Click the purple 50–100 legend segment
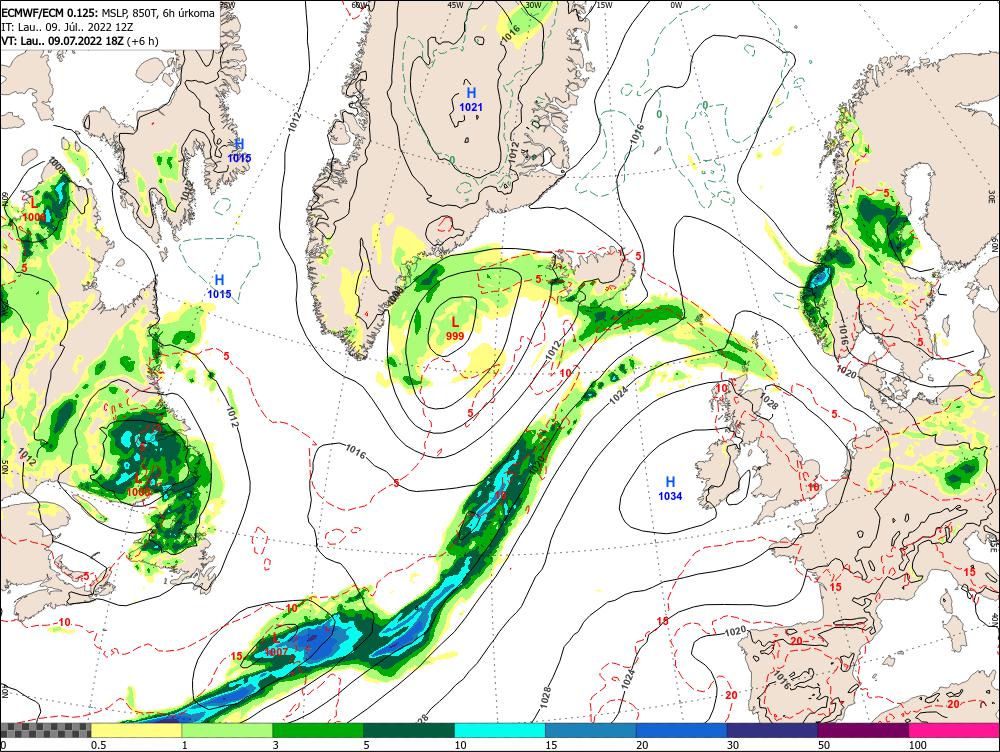This screenshot has height=752, width=1000. click(x=864, y=730)
